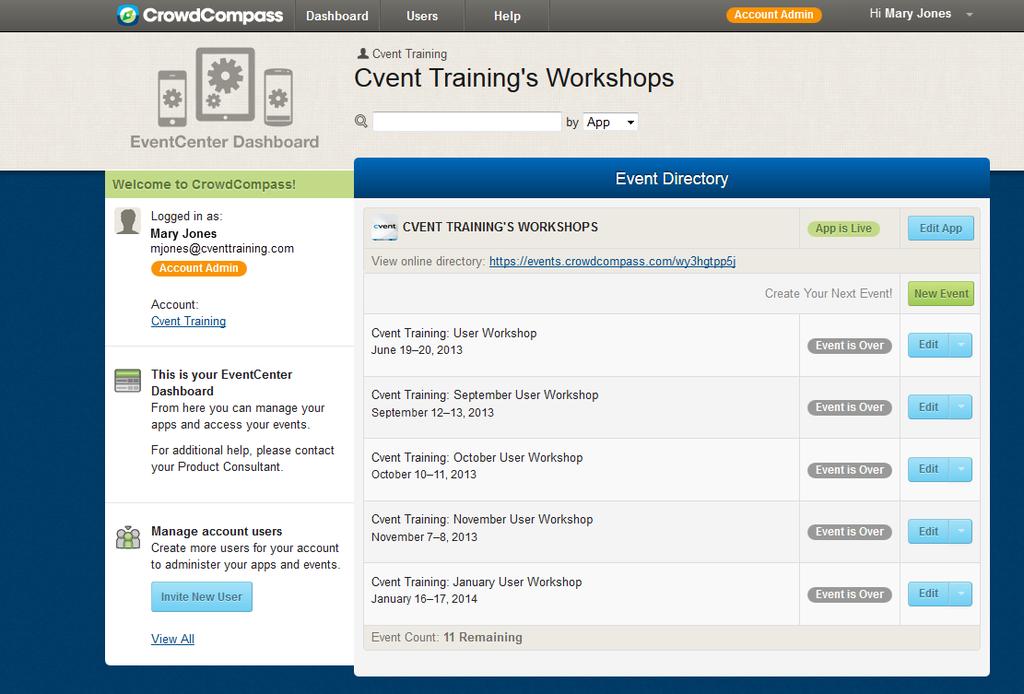The image size is (1024, 694).
Task: Click Event is Over badge for June workshop
Action: [849, 345]
